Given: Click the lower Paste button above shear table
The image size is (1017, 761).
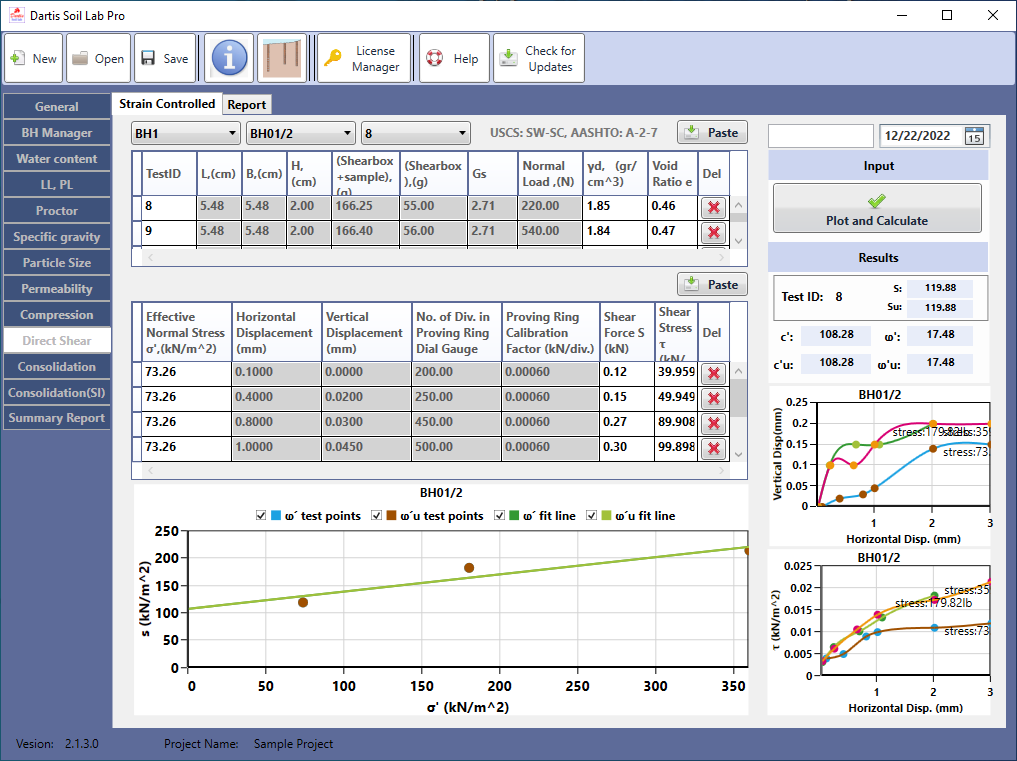Looking at the screenshot, I should pyautogui.click(x=712, y=284).
